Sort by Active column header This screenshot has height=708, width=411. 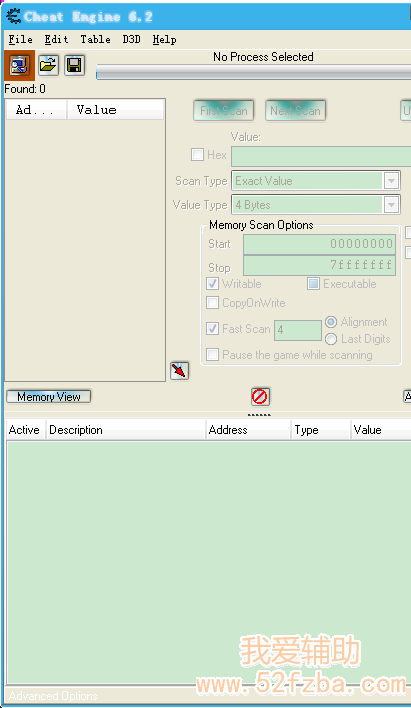coord(25,430)
